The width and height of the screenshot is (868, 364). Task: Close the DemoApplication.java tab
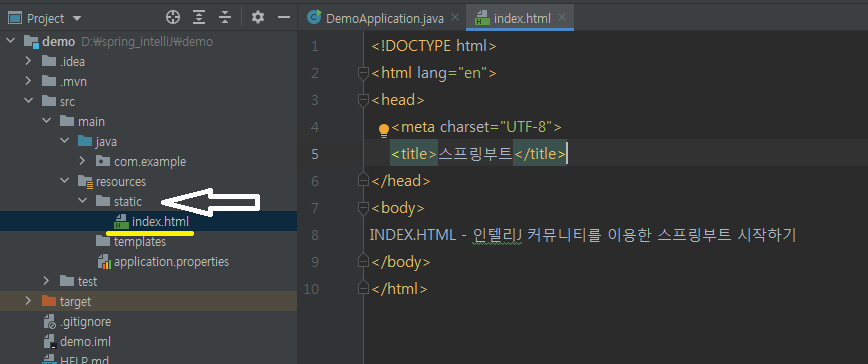455,18
